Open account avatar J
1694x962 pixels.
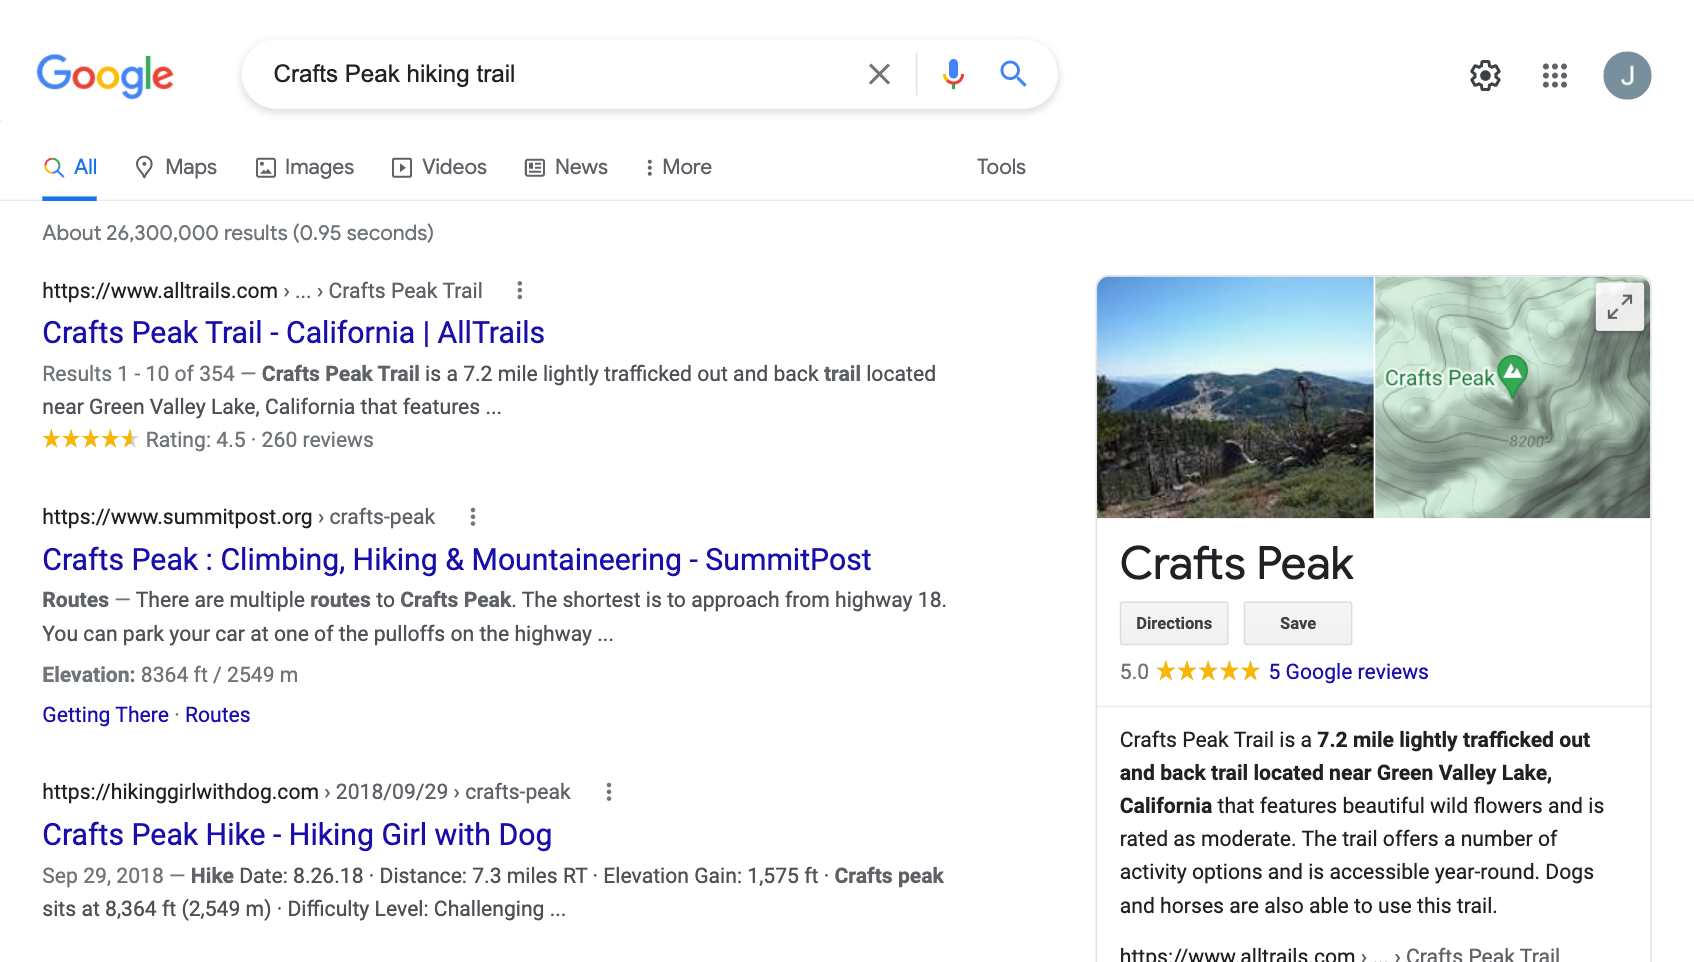pos(1627,75)
